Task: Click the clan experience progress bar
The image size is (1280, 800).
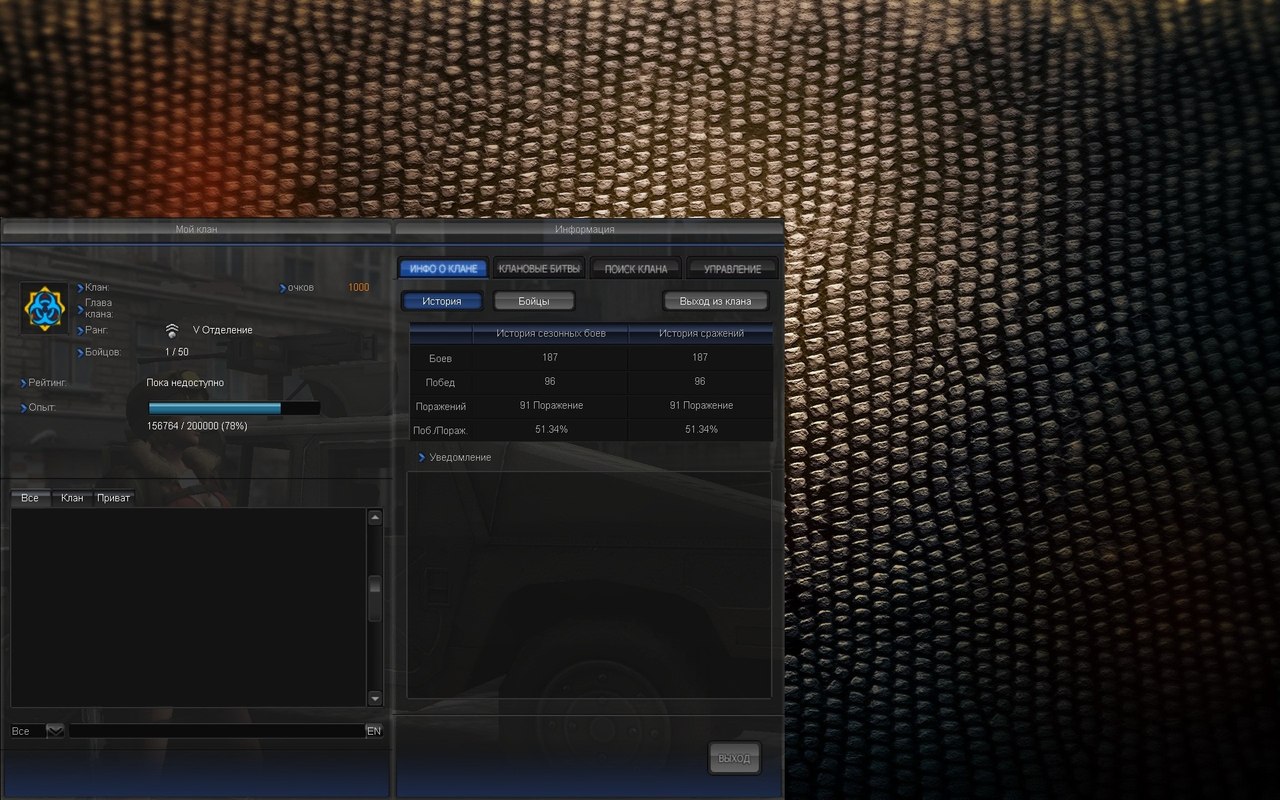Action: tap(234, 408)
